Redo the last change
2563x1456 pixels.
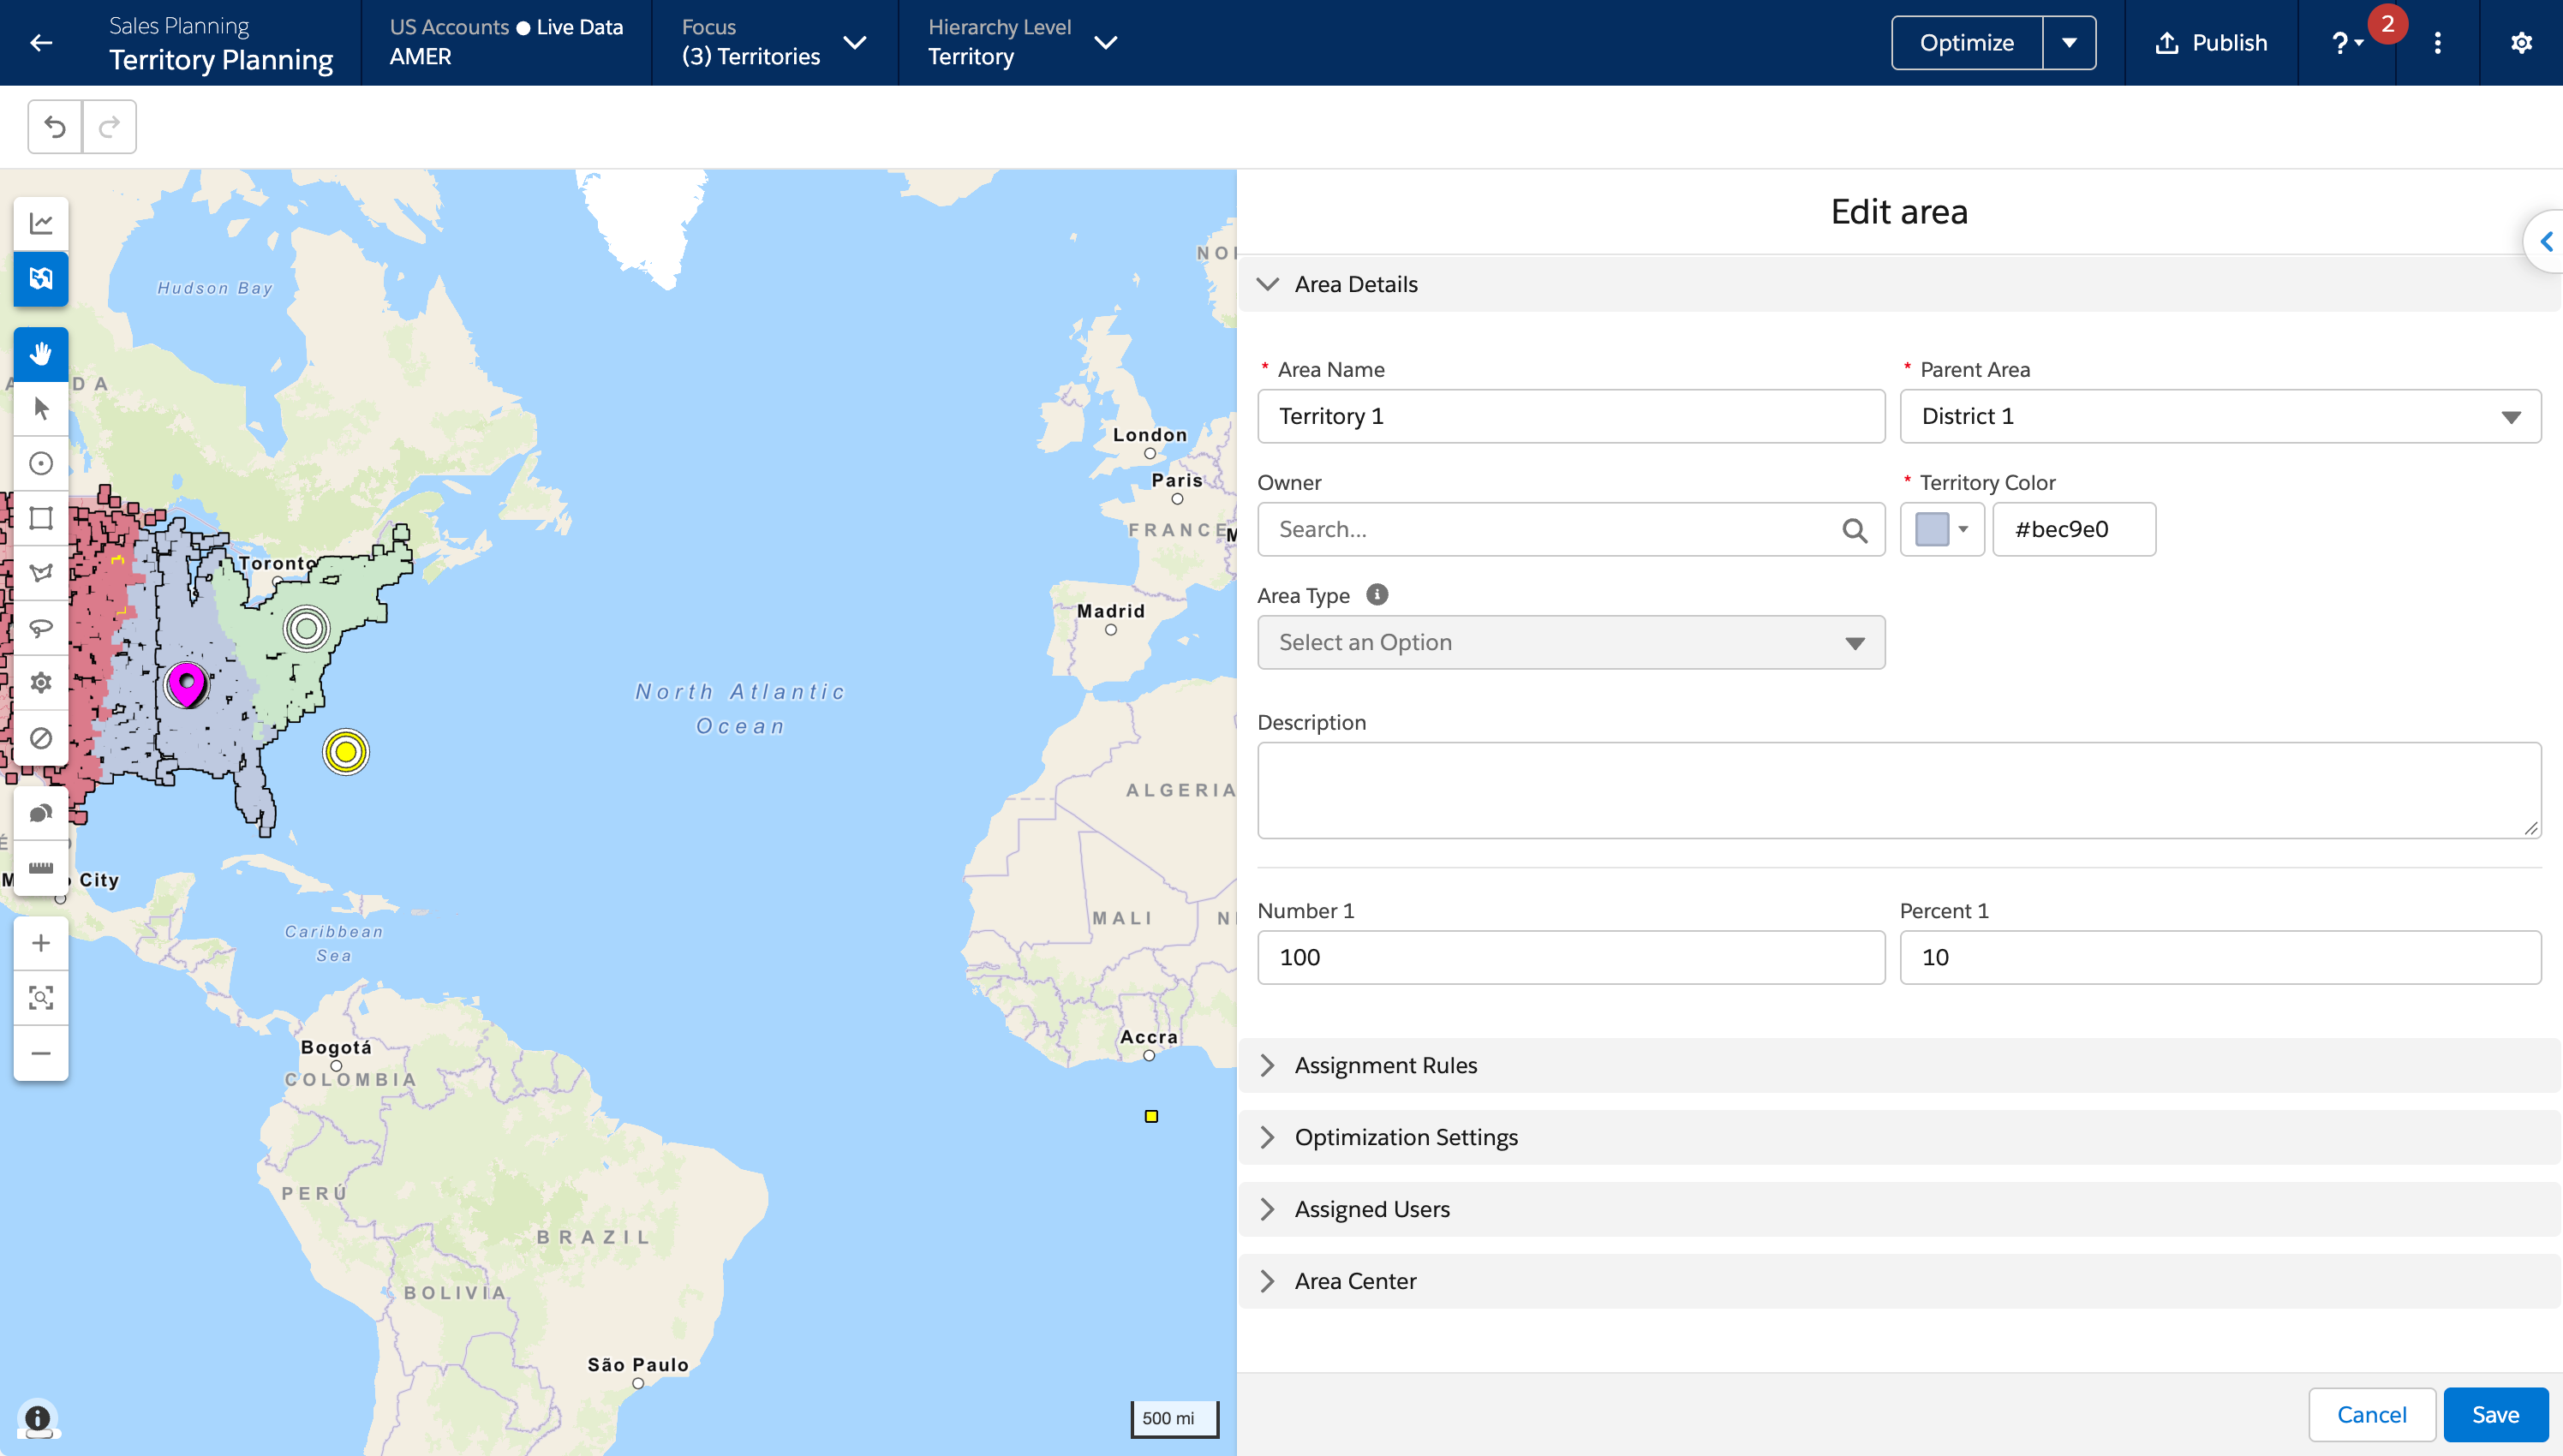[109, 127]
